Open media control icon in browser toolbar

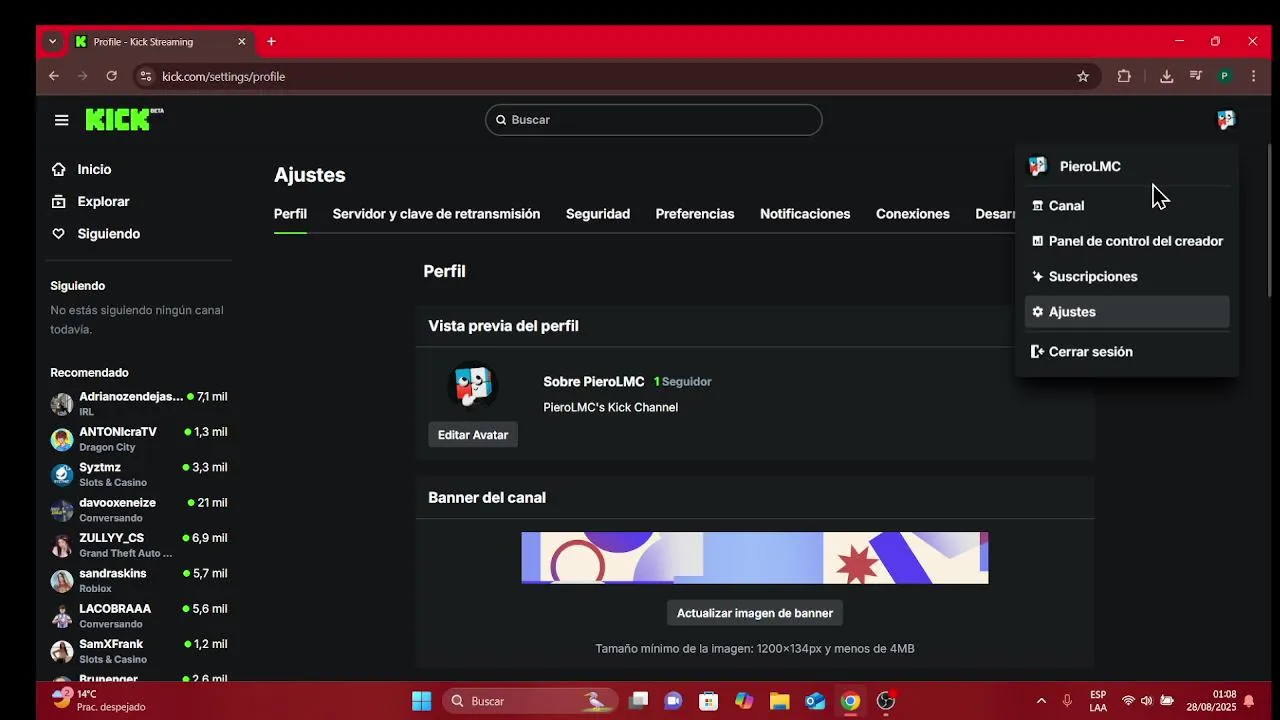coord(1195,76)
